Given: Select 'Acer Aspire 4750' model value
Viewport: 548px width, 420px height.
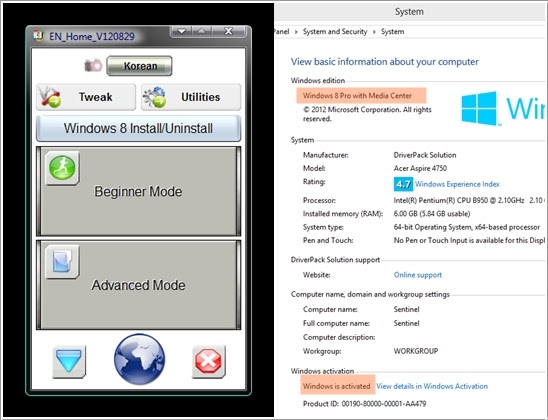Looking at the screenshot, I should tap(420, 168).
